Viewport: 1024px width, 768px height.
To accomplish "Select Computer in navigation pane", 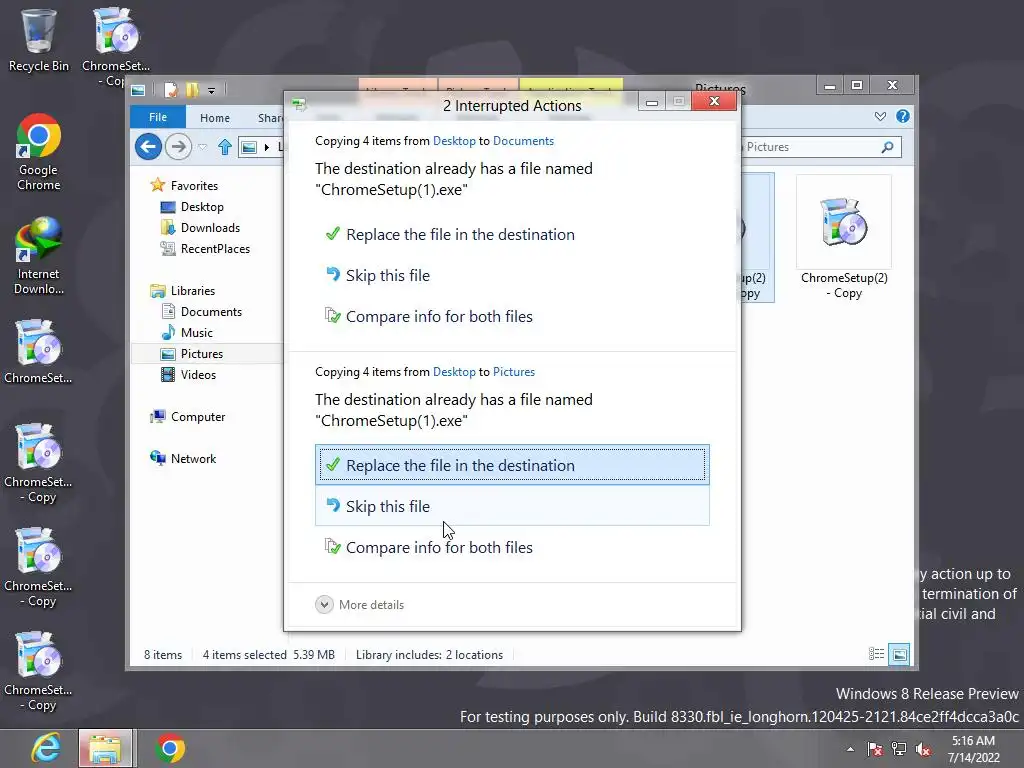I will pyautogui.click(x=198, y=417).
